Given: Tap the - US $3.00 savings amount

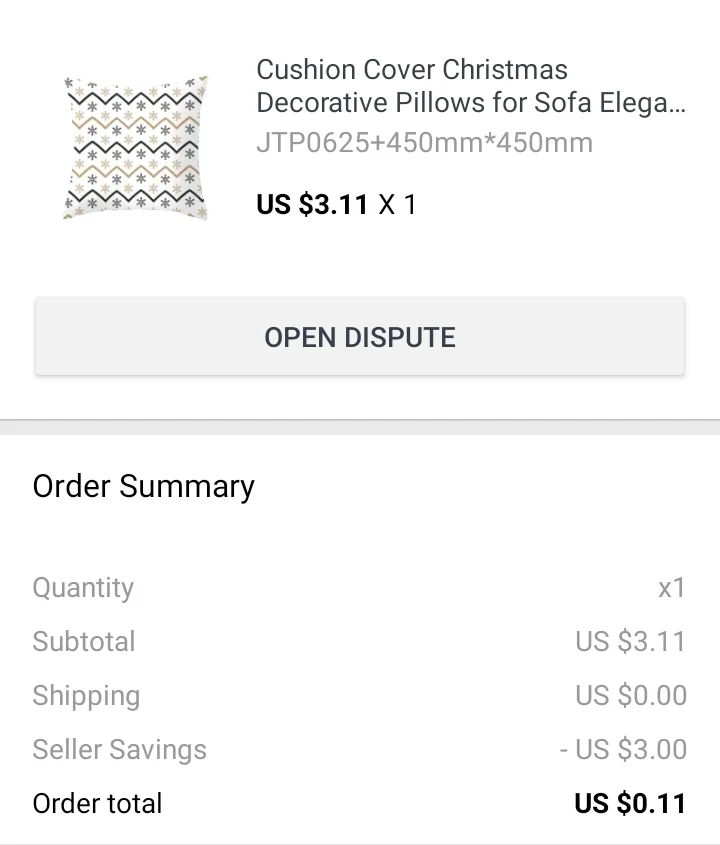Looking at the screenshot, I should point(623,750).
